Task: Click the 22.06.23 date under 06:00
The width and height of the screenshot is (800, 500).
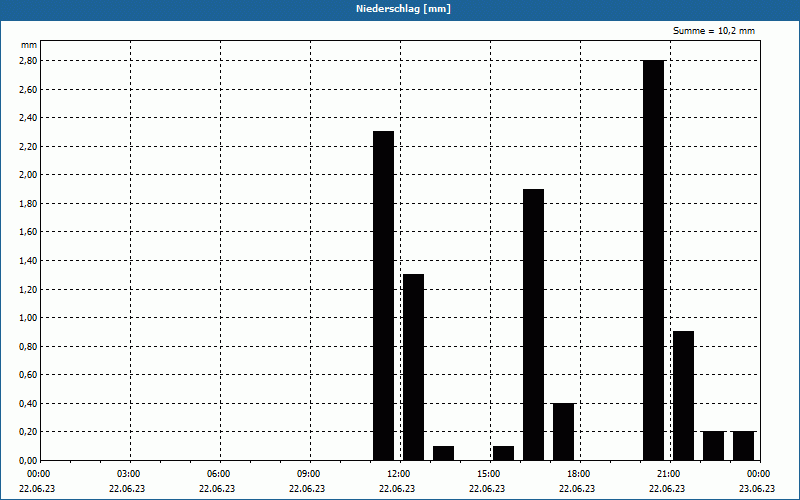Action: 217,488
